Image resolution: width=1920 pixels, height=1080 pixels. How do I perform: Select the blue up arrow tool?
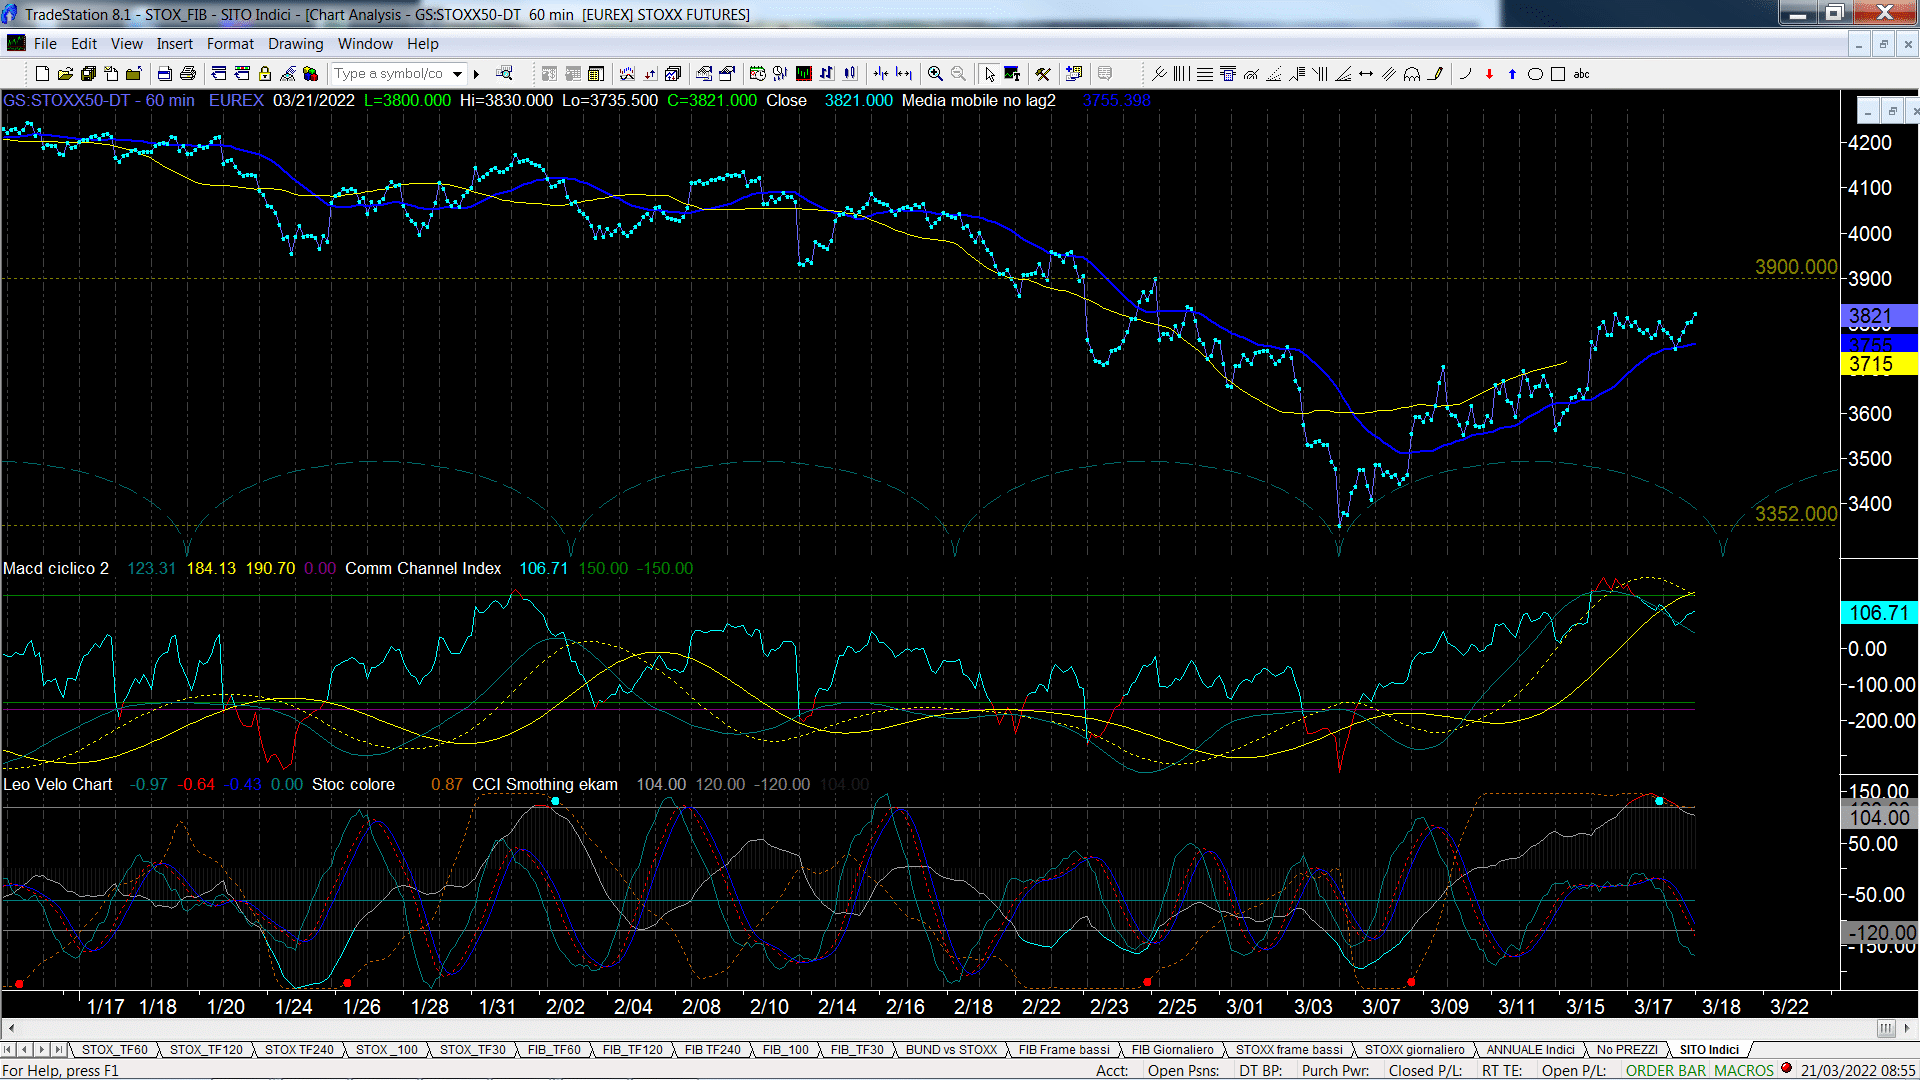pos(1512,73)
